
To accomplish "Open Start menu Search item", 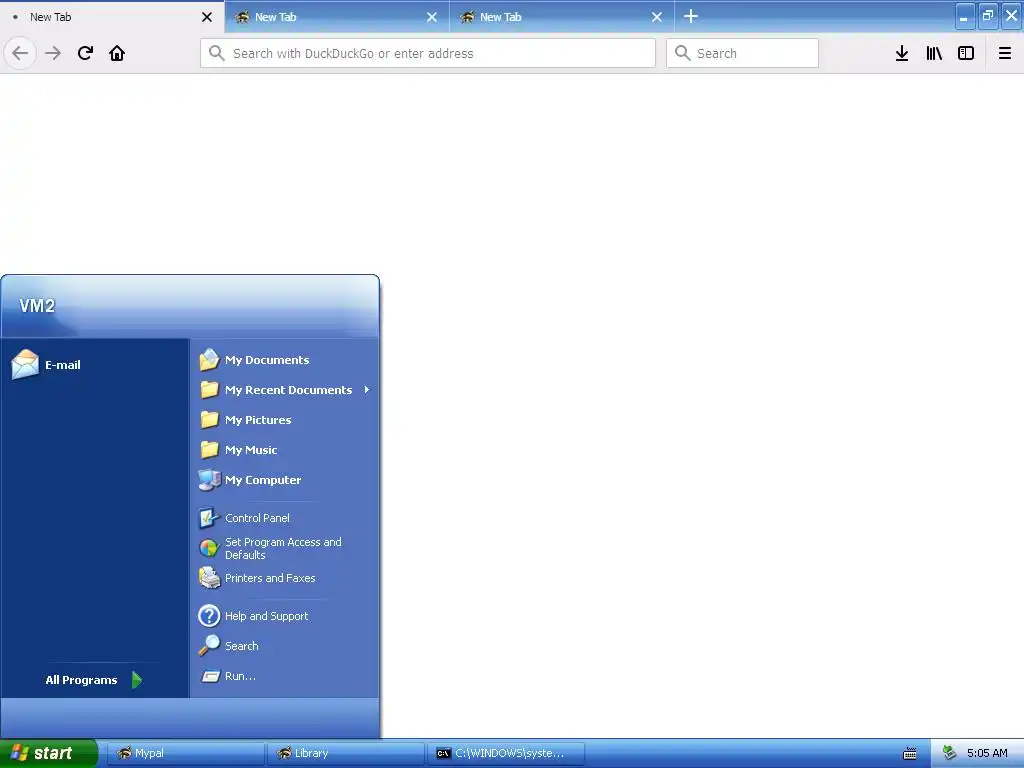I will pos(286,646).
